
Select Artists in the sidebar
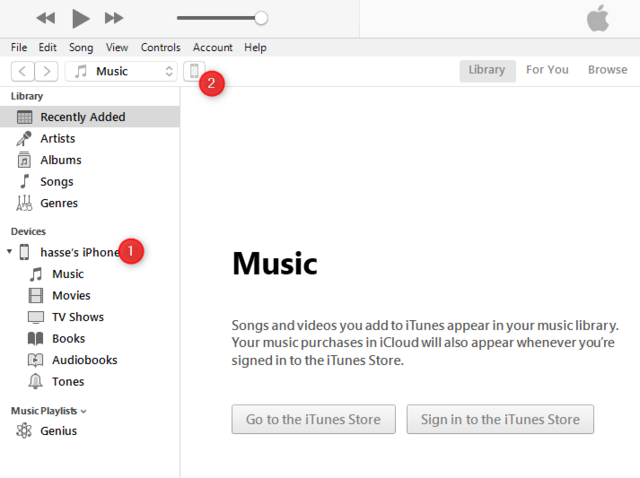[x=58, y=138]
